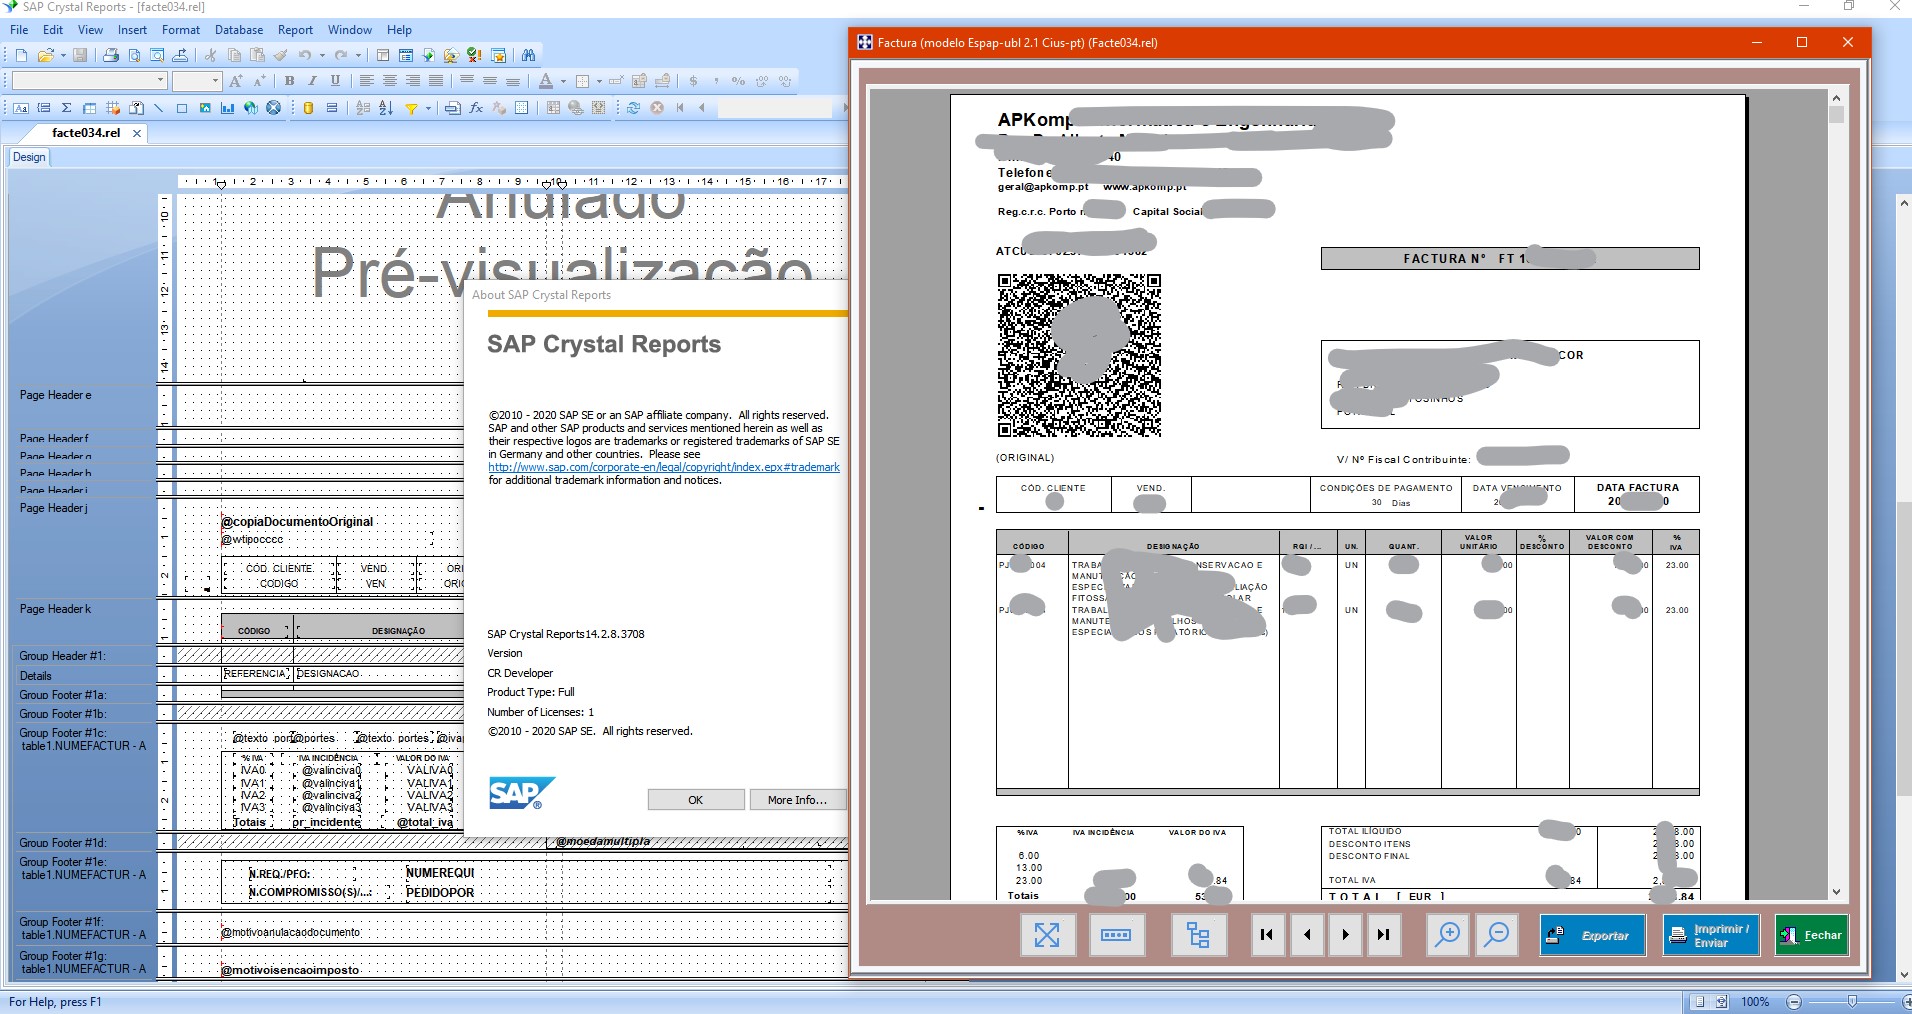Screen dimensions: 1912x1014
Task: Open the SAP trademark copyright link
Action: (x=663, y=467)
